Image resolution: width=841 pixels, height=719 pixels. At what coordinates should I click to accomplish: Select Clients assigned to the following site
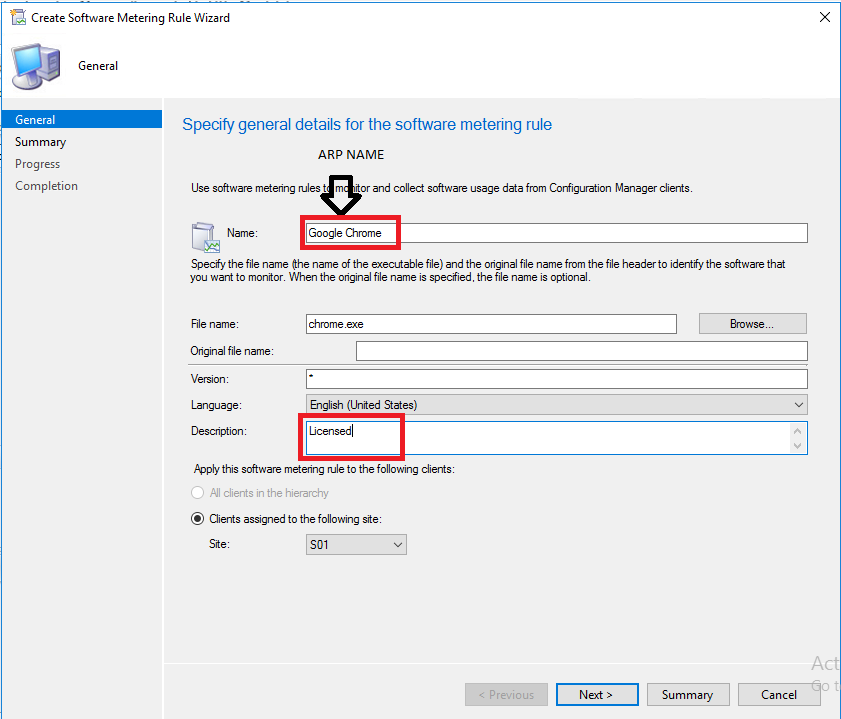197,518
